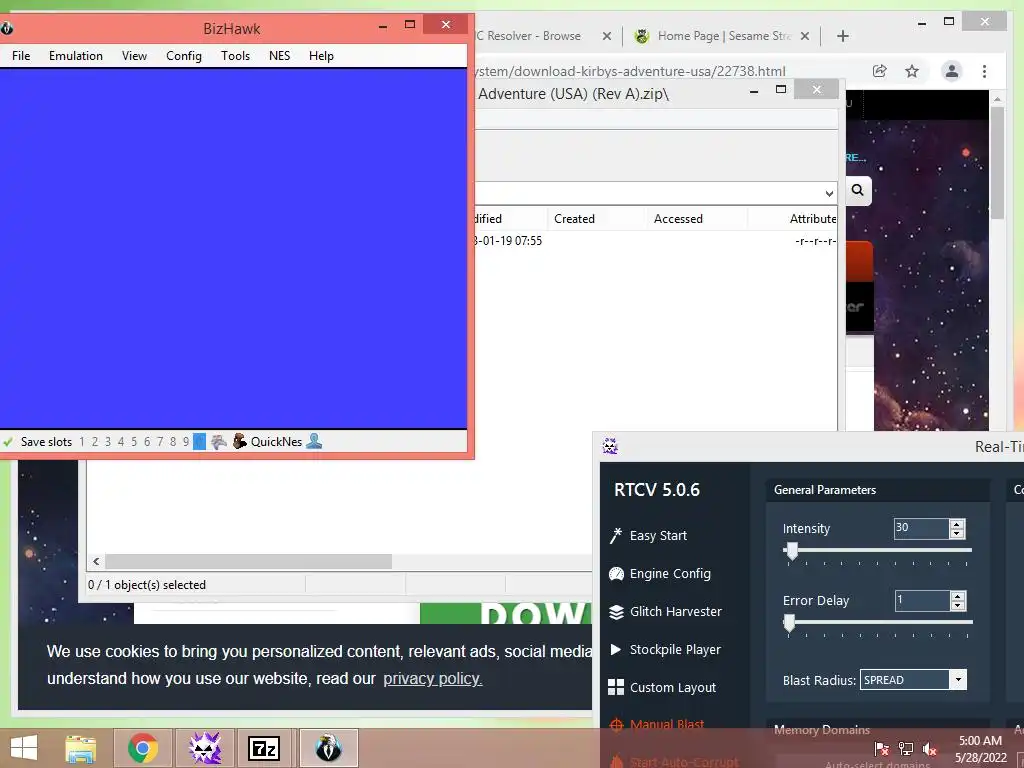Sort by Created column in 7-Zip
This screenshot has width=1024, height=768.
[574, 219]
